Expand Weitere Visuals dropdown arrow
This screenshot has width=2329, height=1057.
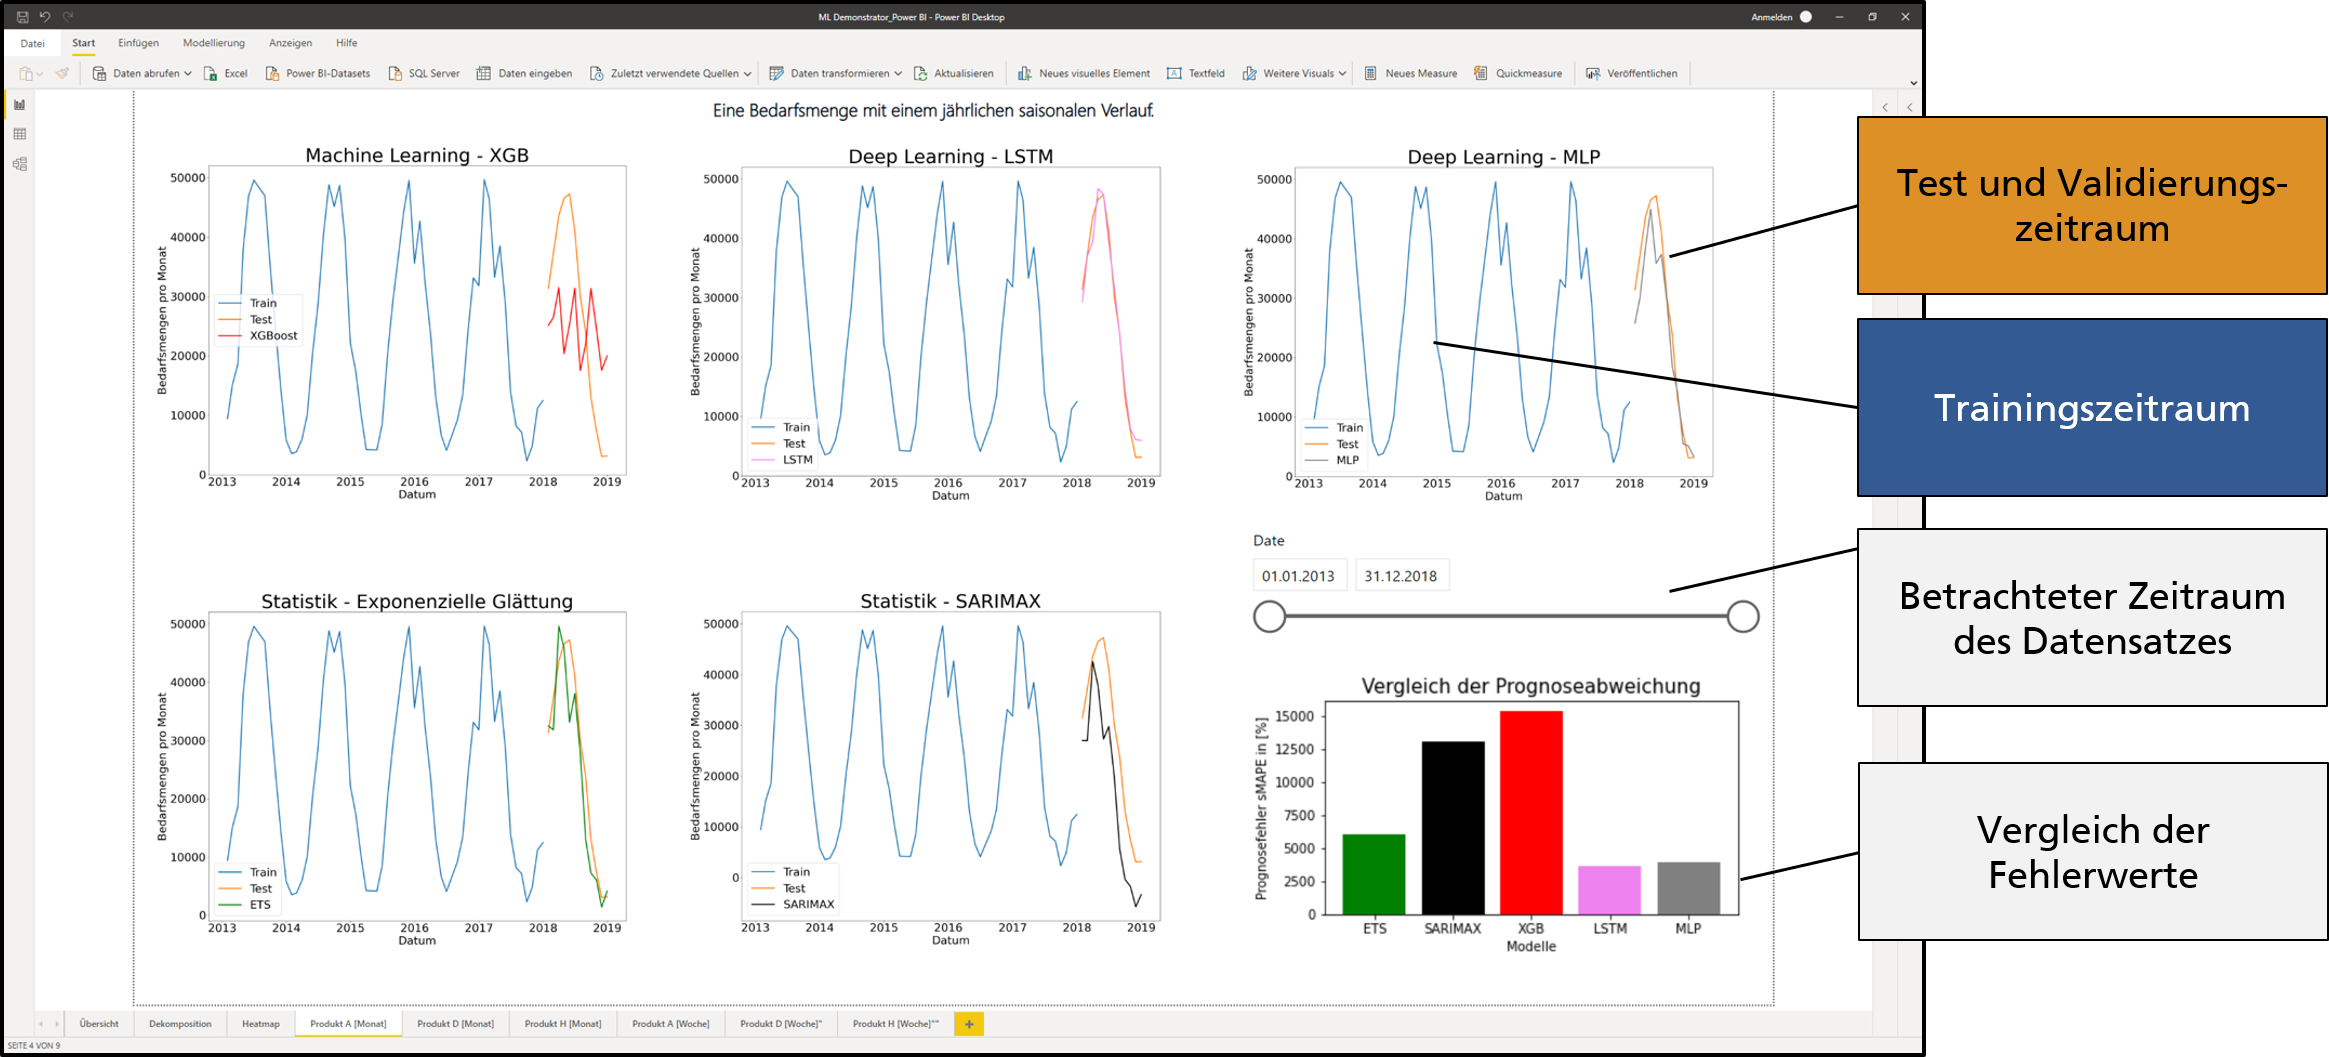click(x=1342, y=74)
